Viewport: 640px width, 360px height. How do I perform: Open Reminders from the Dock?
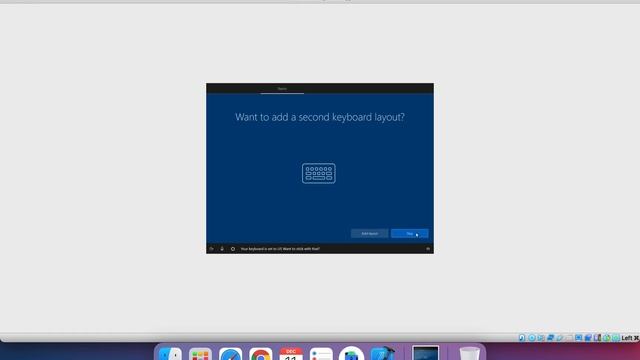pyautogui.click(x=321, y=353)
